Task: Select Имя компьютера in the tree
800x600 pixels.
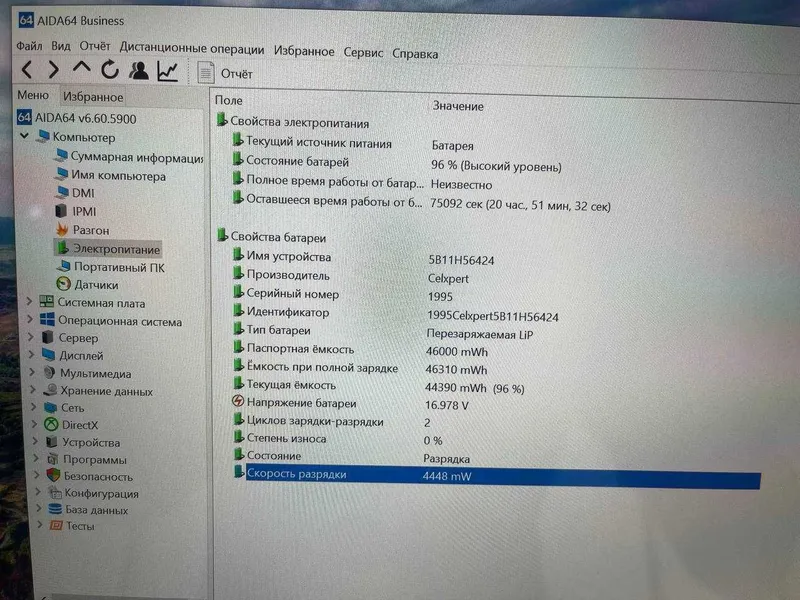Action: pyautogui.click(x=110, y=175)
